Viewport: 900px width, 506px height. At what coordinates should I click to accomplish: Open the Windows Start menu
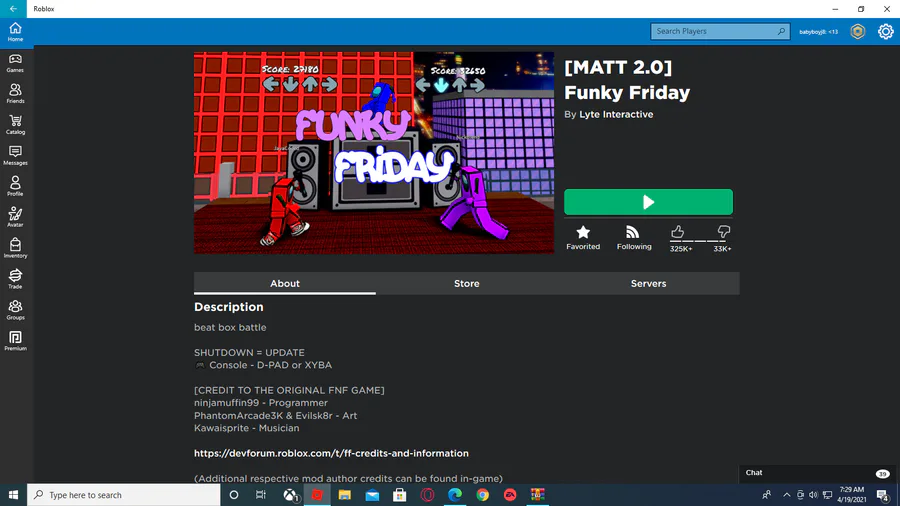13,495
